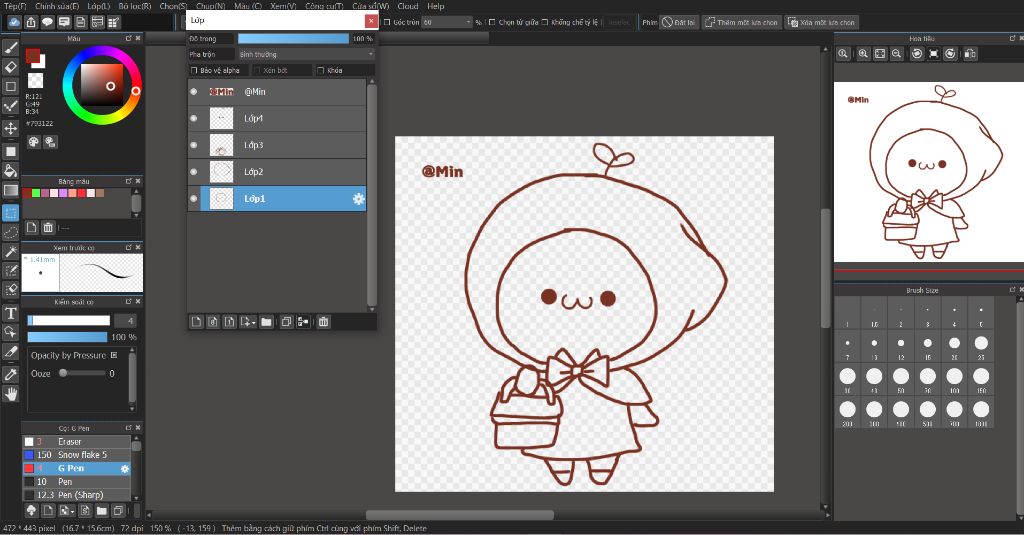The height and width of the screenshot is (535, 1024).
Task: Select the Eraser brush in list
Action: point(77,442)
